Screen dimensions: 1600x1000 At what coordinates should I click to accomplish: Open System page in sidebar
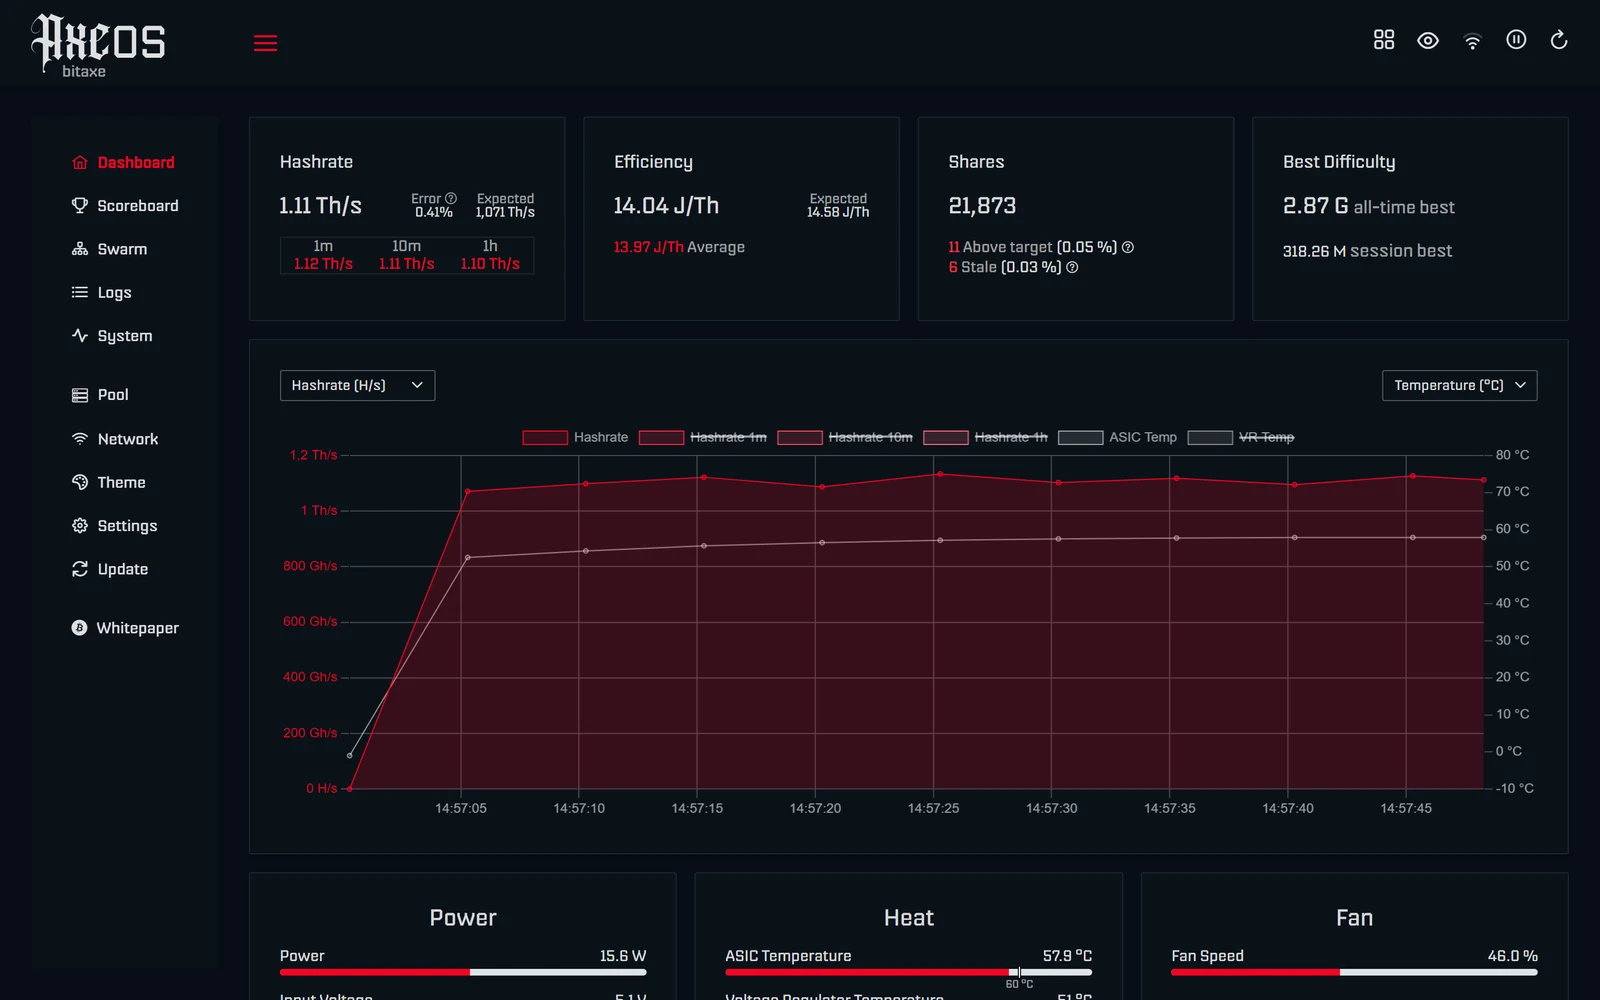112,336
